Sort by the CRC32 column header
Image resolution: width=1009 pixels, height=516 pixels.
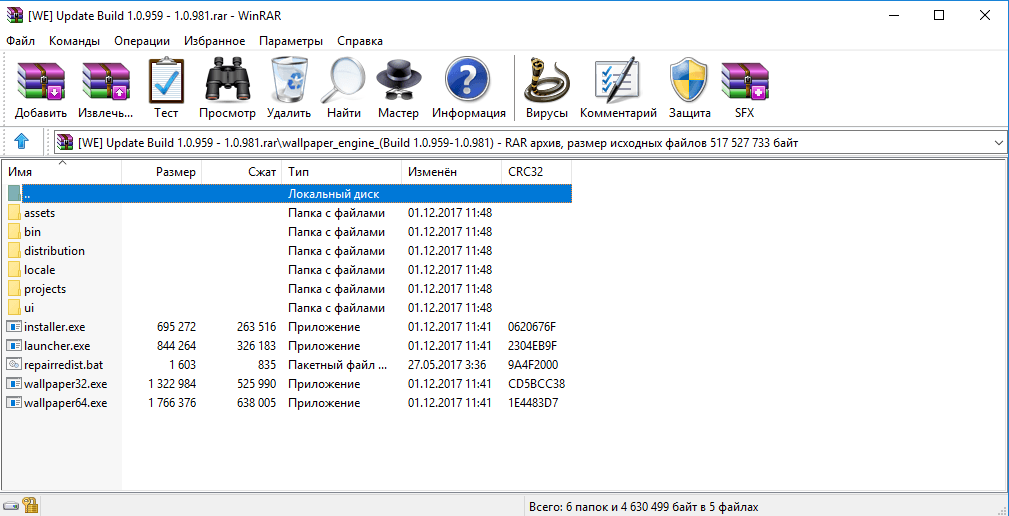(x=536, y=172)
